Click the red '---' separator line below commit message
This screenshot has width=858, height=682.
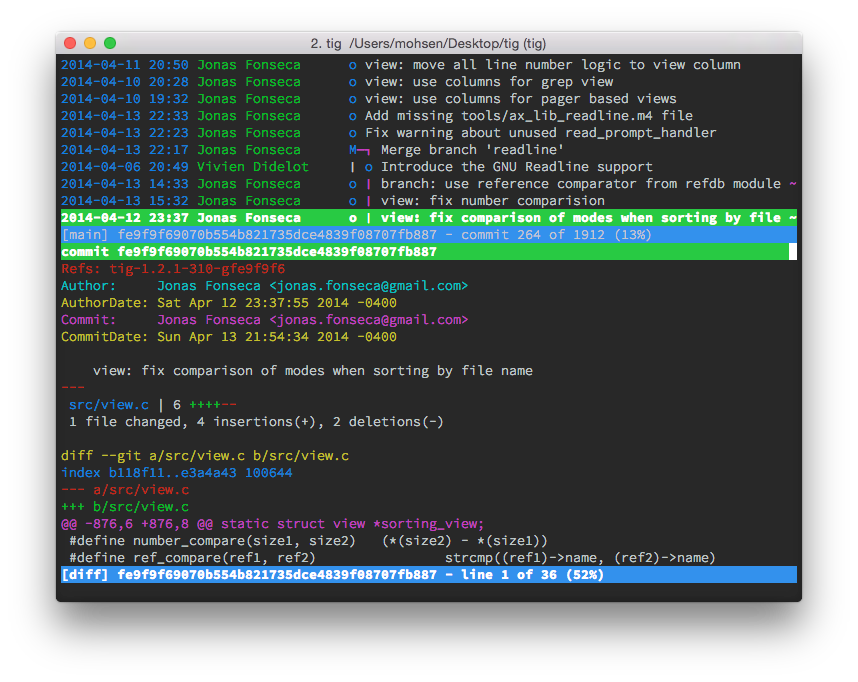click(73, 388)
